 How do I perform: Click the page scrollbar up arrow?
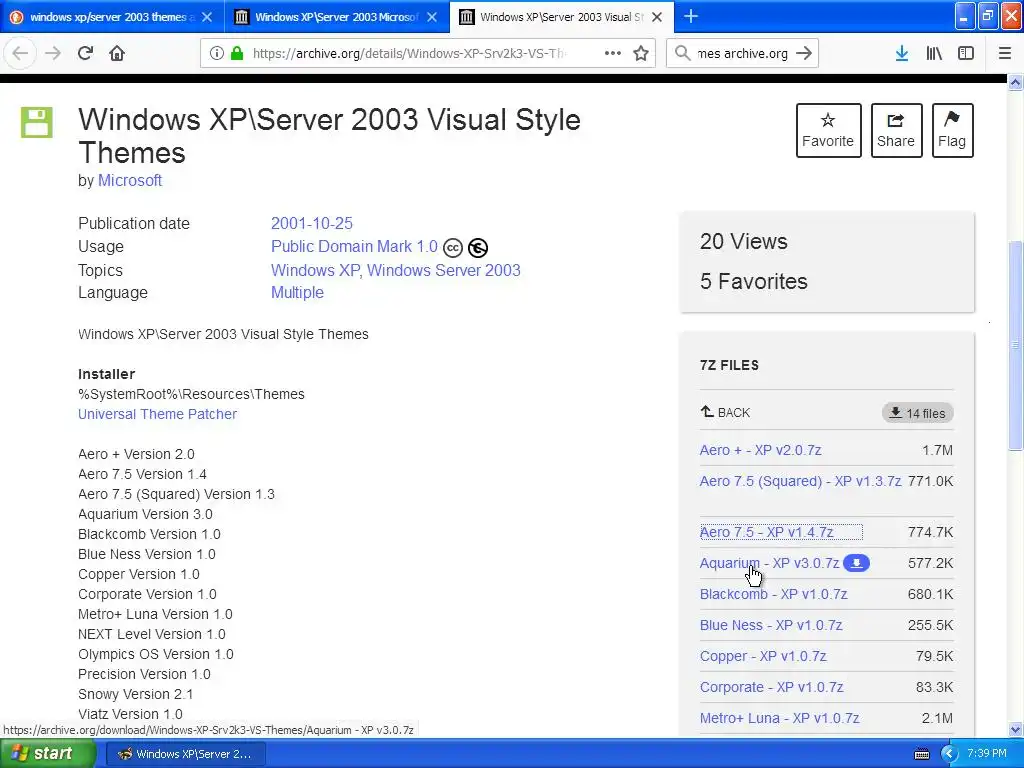(x=1015, y=82)
